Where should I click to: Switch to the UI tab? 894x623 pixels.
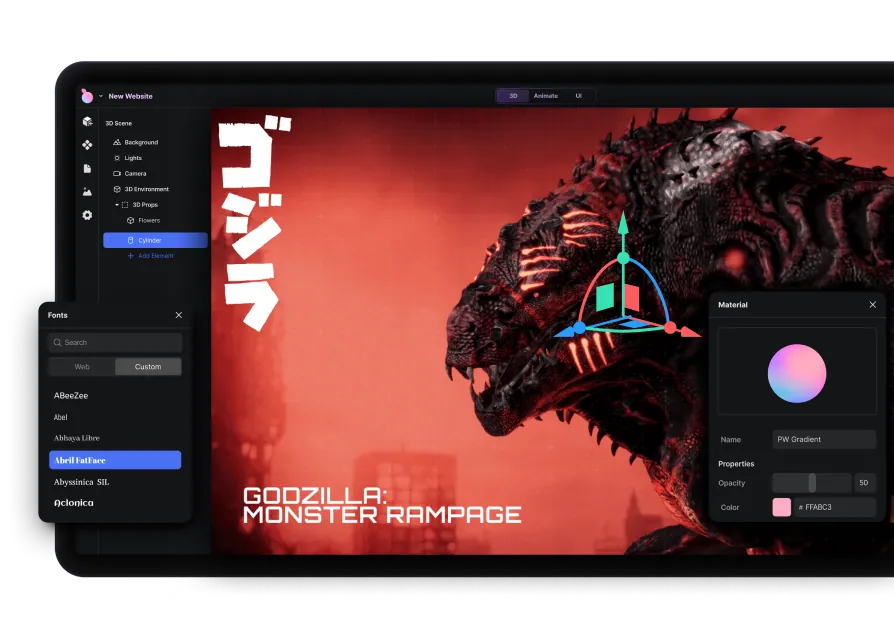(x=578, y=96)
